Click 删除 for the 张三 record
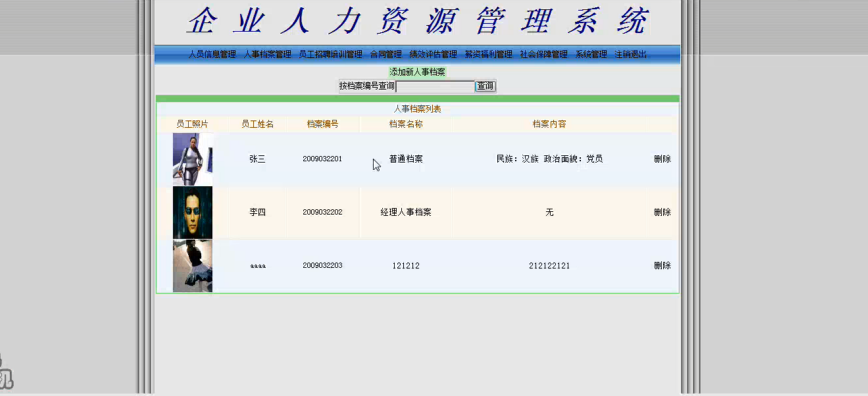Screen dimensions: 868x396 (662, 159)
